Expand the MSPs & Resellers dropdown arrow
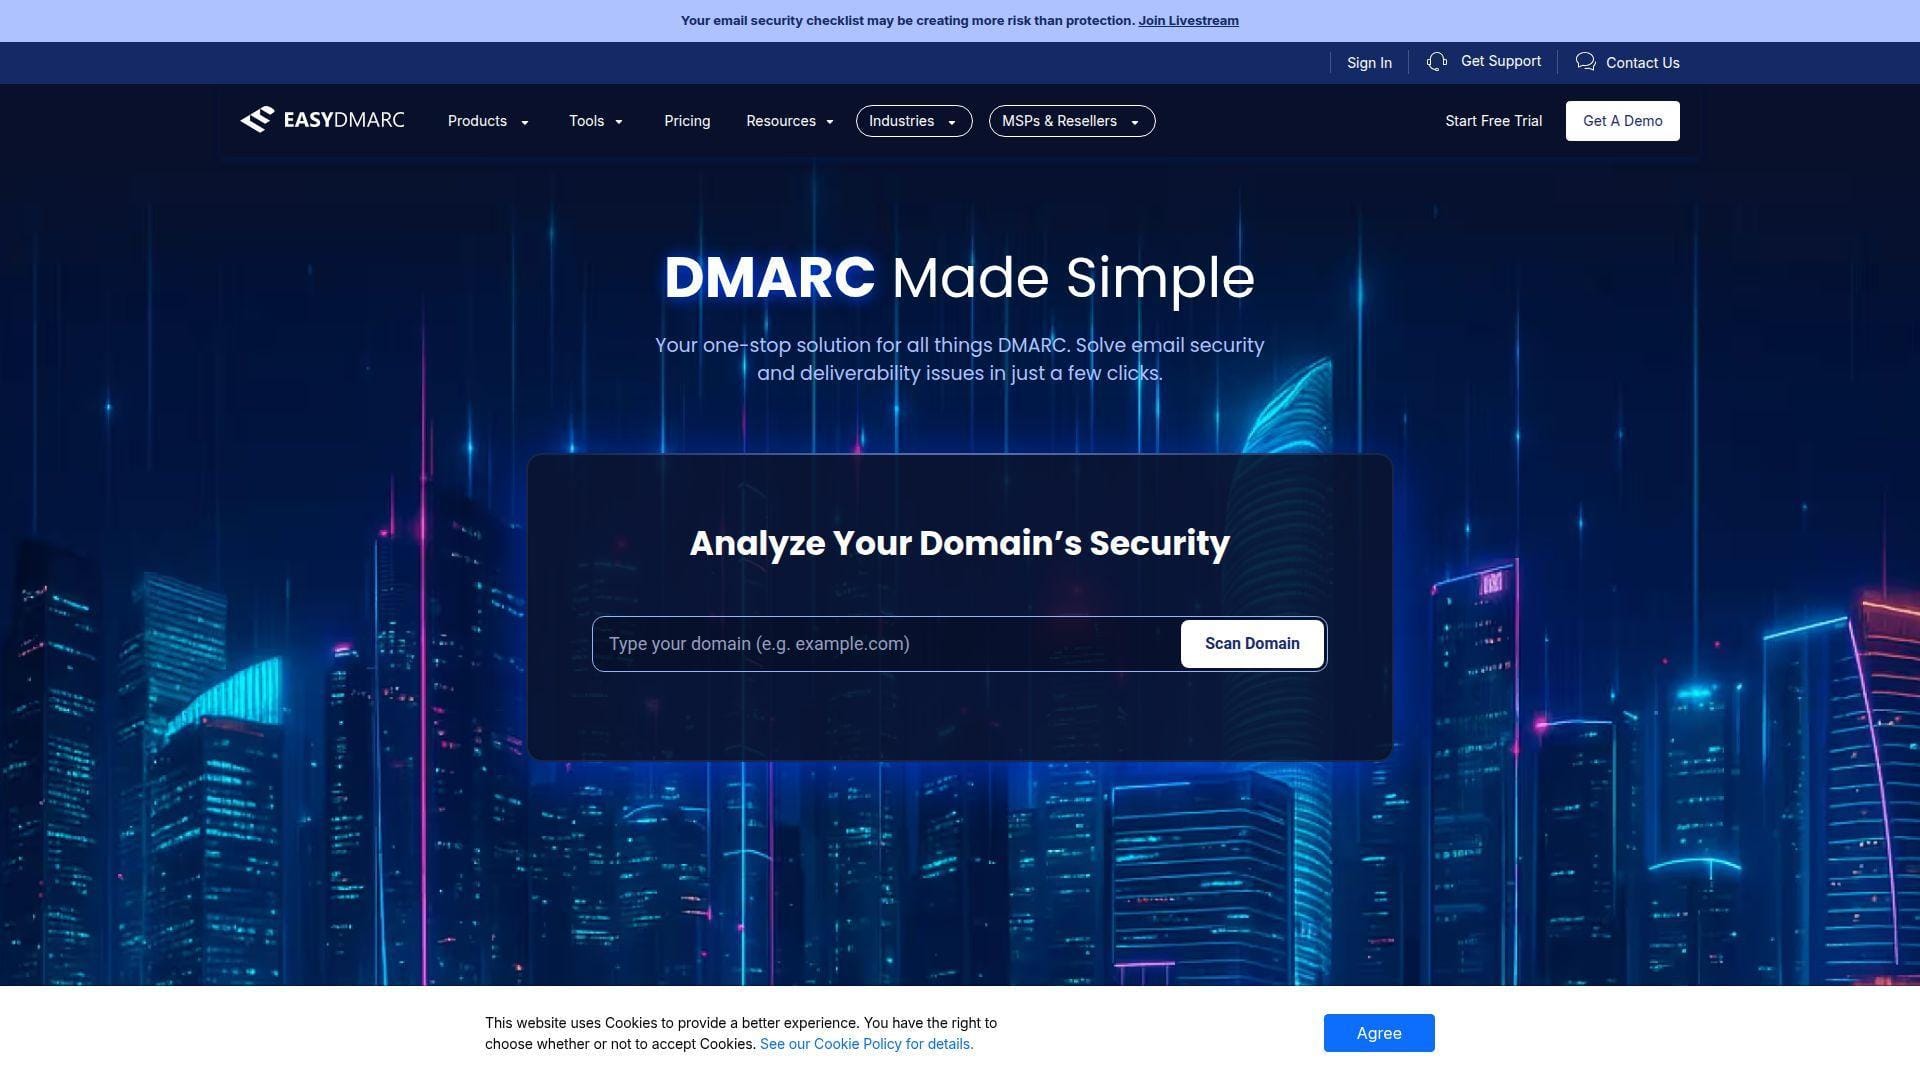Screen dimensions: 1920x1080 [x=1135, y=122]
